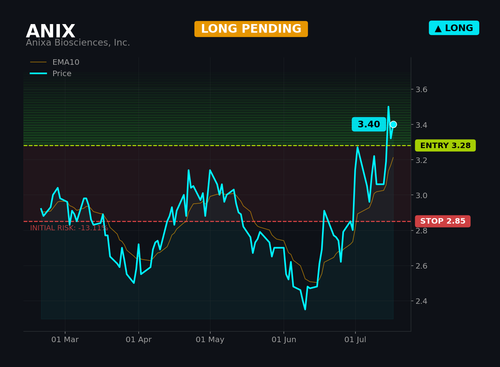Click the INITIAL RISK -13.11% label
The image size is (500, 367).
69,228
